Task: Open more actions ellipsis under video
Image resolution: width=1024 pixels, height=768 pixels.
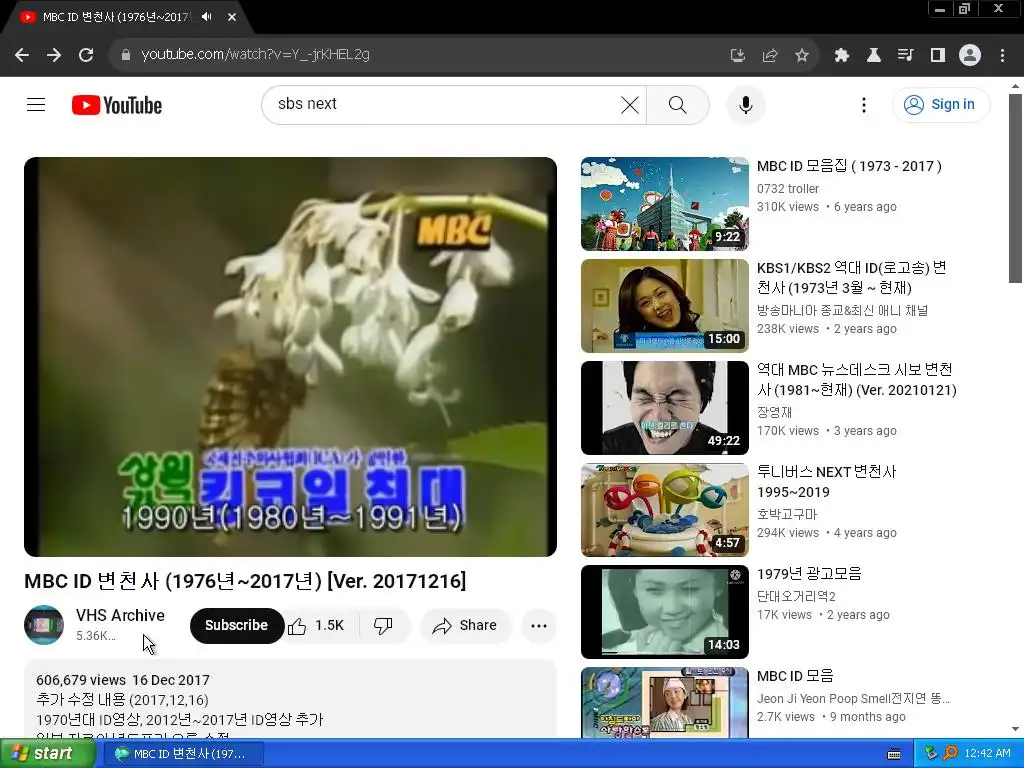Action: click(x=539, y=626)
